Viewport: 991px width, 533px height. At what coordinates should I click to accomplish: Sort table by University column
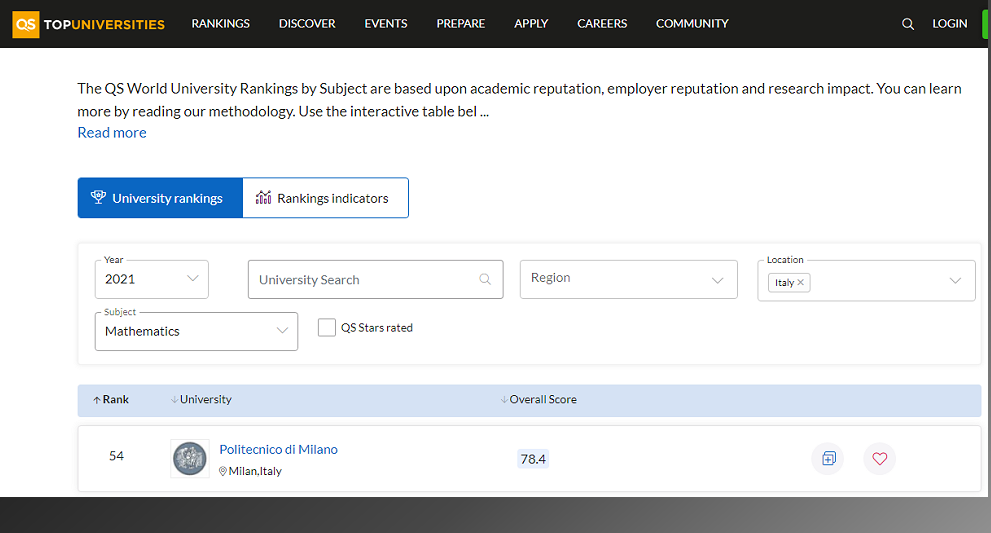(201, 400)
